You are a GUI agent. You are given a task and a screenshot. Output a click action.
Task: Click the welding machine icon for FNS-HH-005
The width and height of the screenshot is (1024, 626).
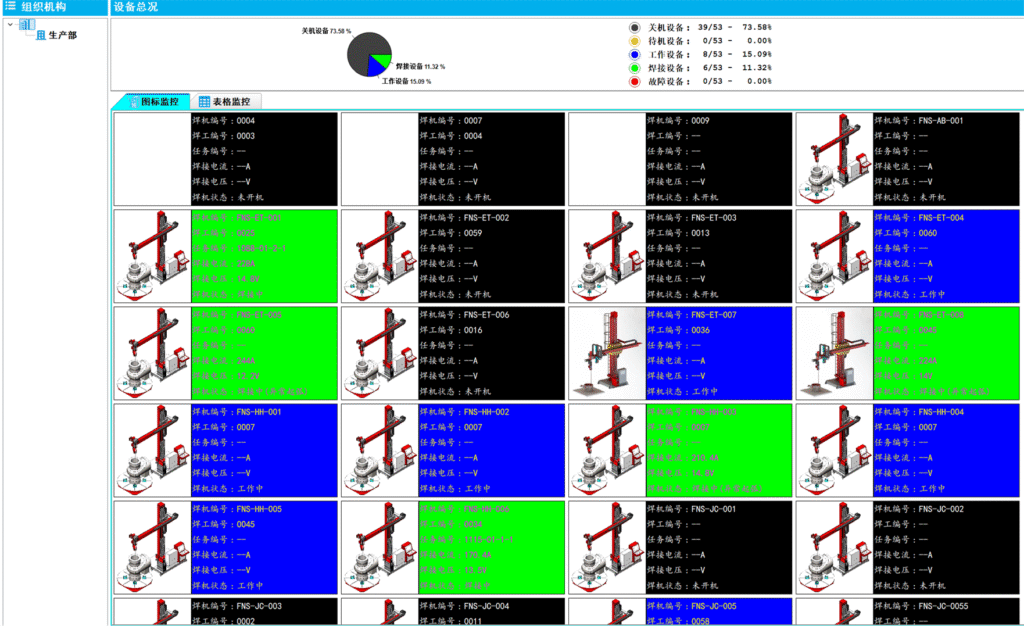point(150,545)
